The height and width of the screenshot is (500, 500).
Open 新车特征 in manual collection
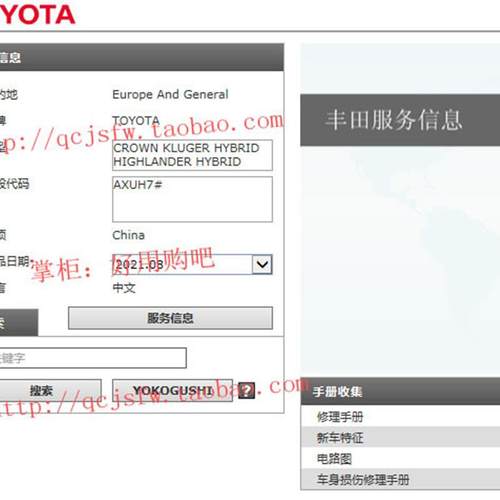tap(400, 437)
